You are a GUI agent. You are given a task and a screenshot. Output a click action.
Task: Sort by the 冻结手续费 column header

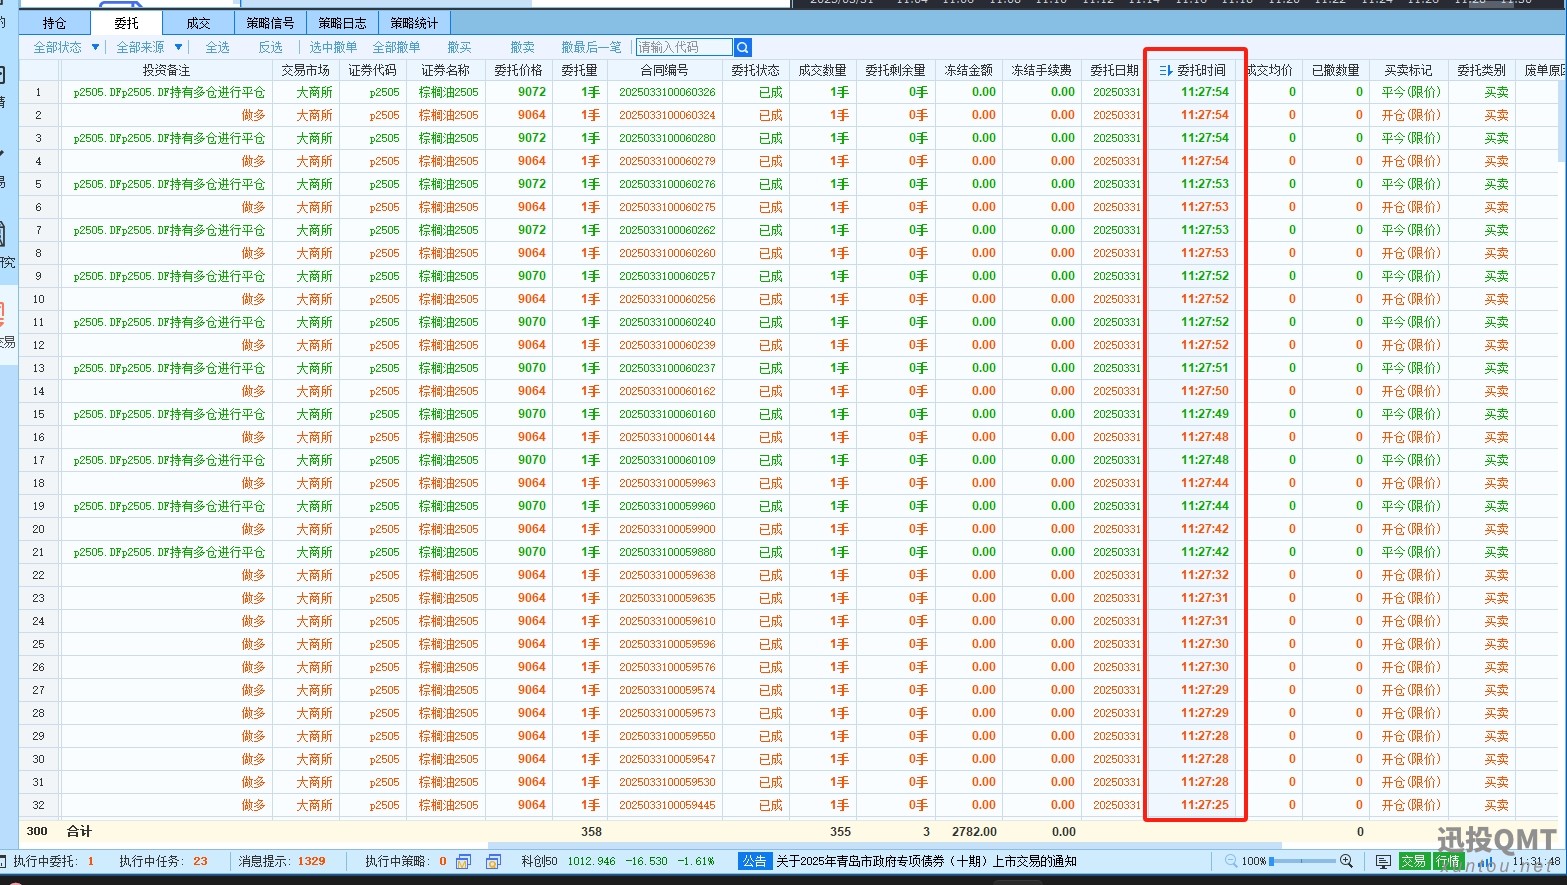[x=1041, y=70]
